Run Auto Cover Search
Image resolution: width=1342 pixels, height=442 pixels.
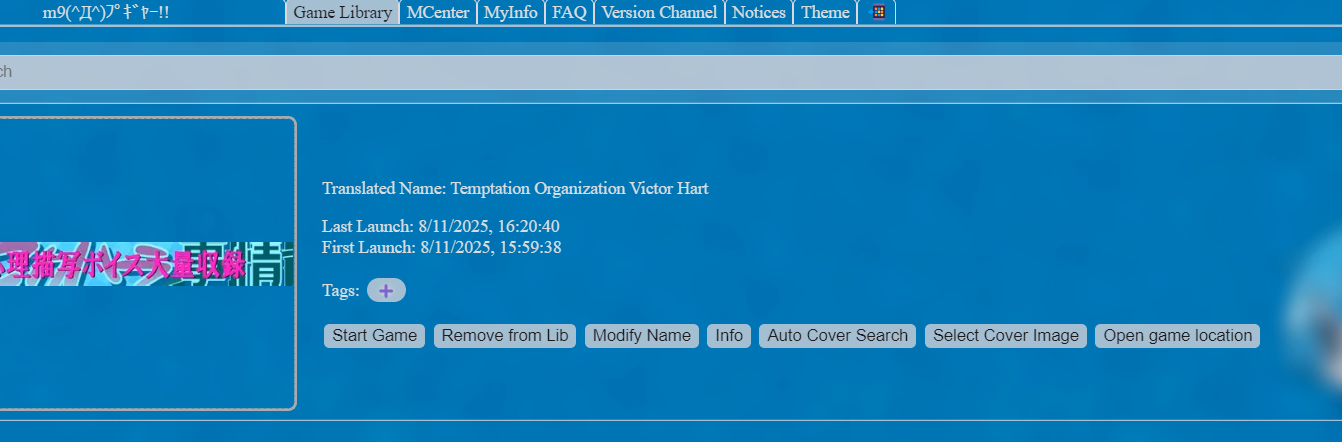[x=838, y=336]
